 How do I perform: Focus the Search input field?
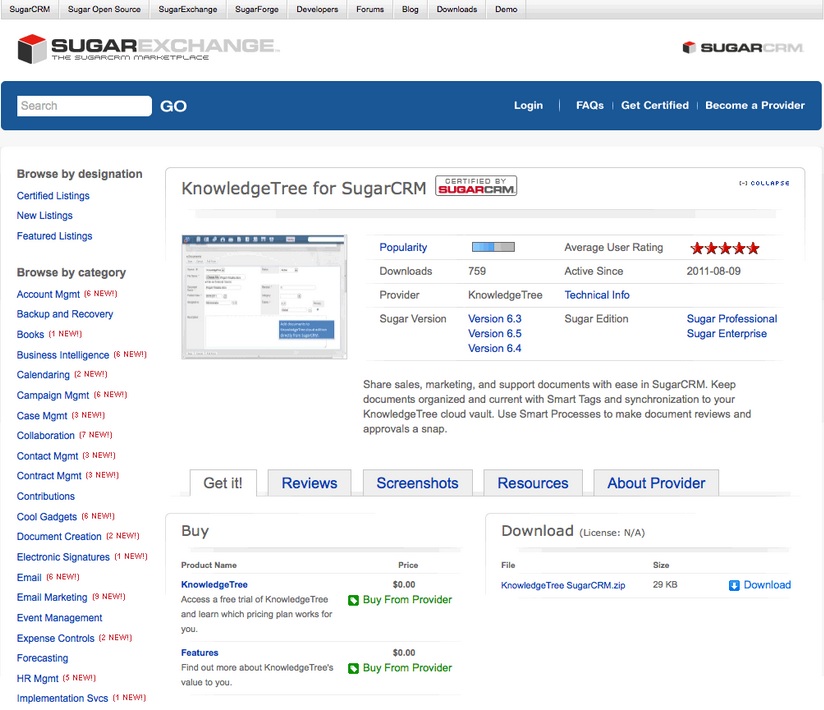tap(84, 106)
